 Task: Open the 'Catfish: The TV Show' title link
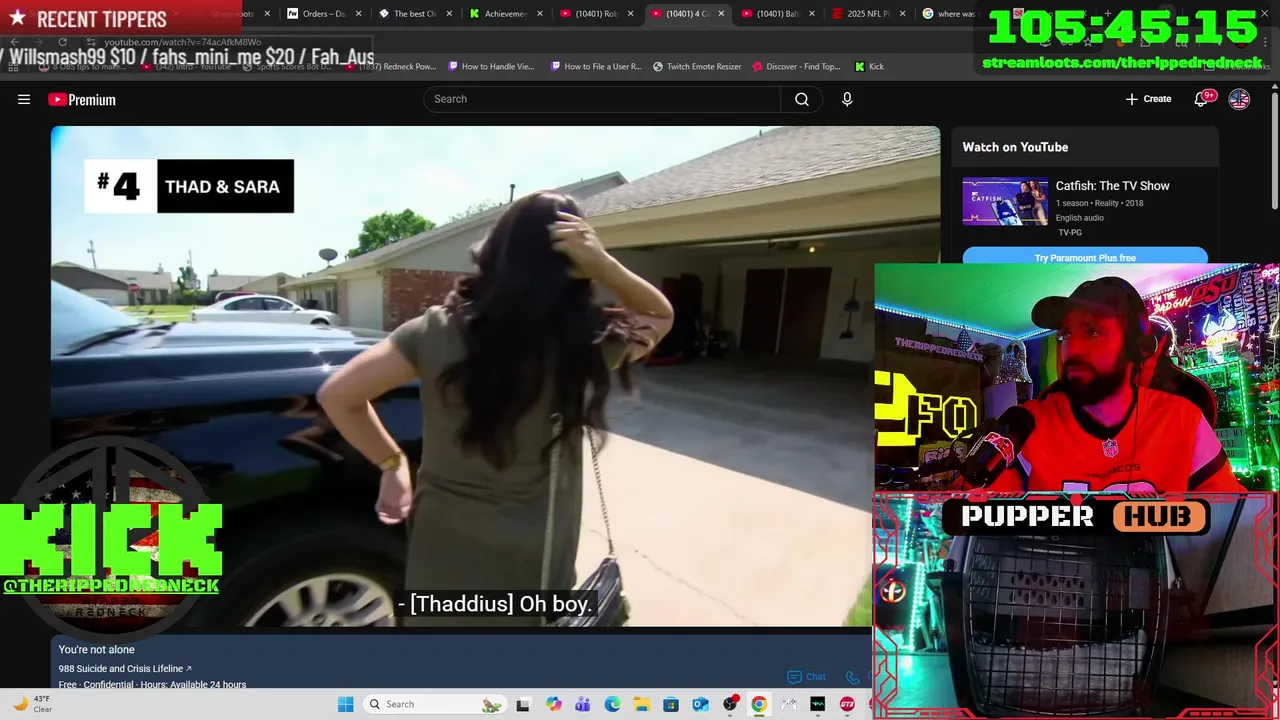pos(1112,186)
